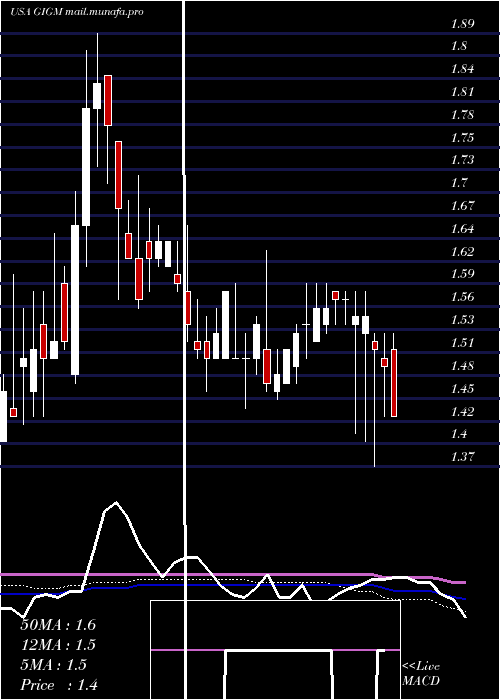The height and width of the screenshot is (700, 500).
Task: Click the 1.84 price axis label
Action: [462, 70]
